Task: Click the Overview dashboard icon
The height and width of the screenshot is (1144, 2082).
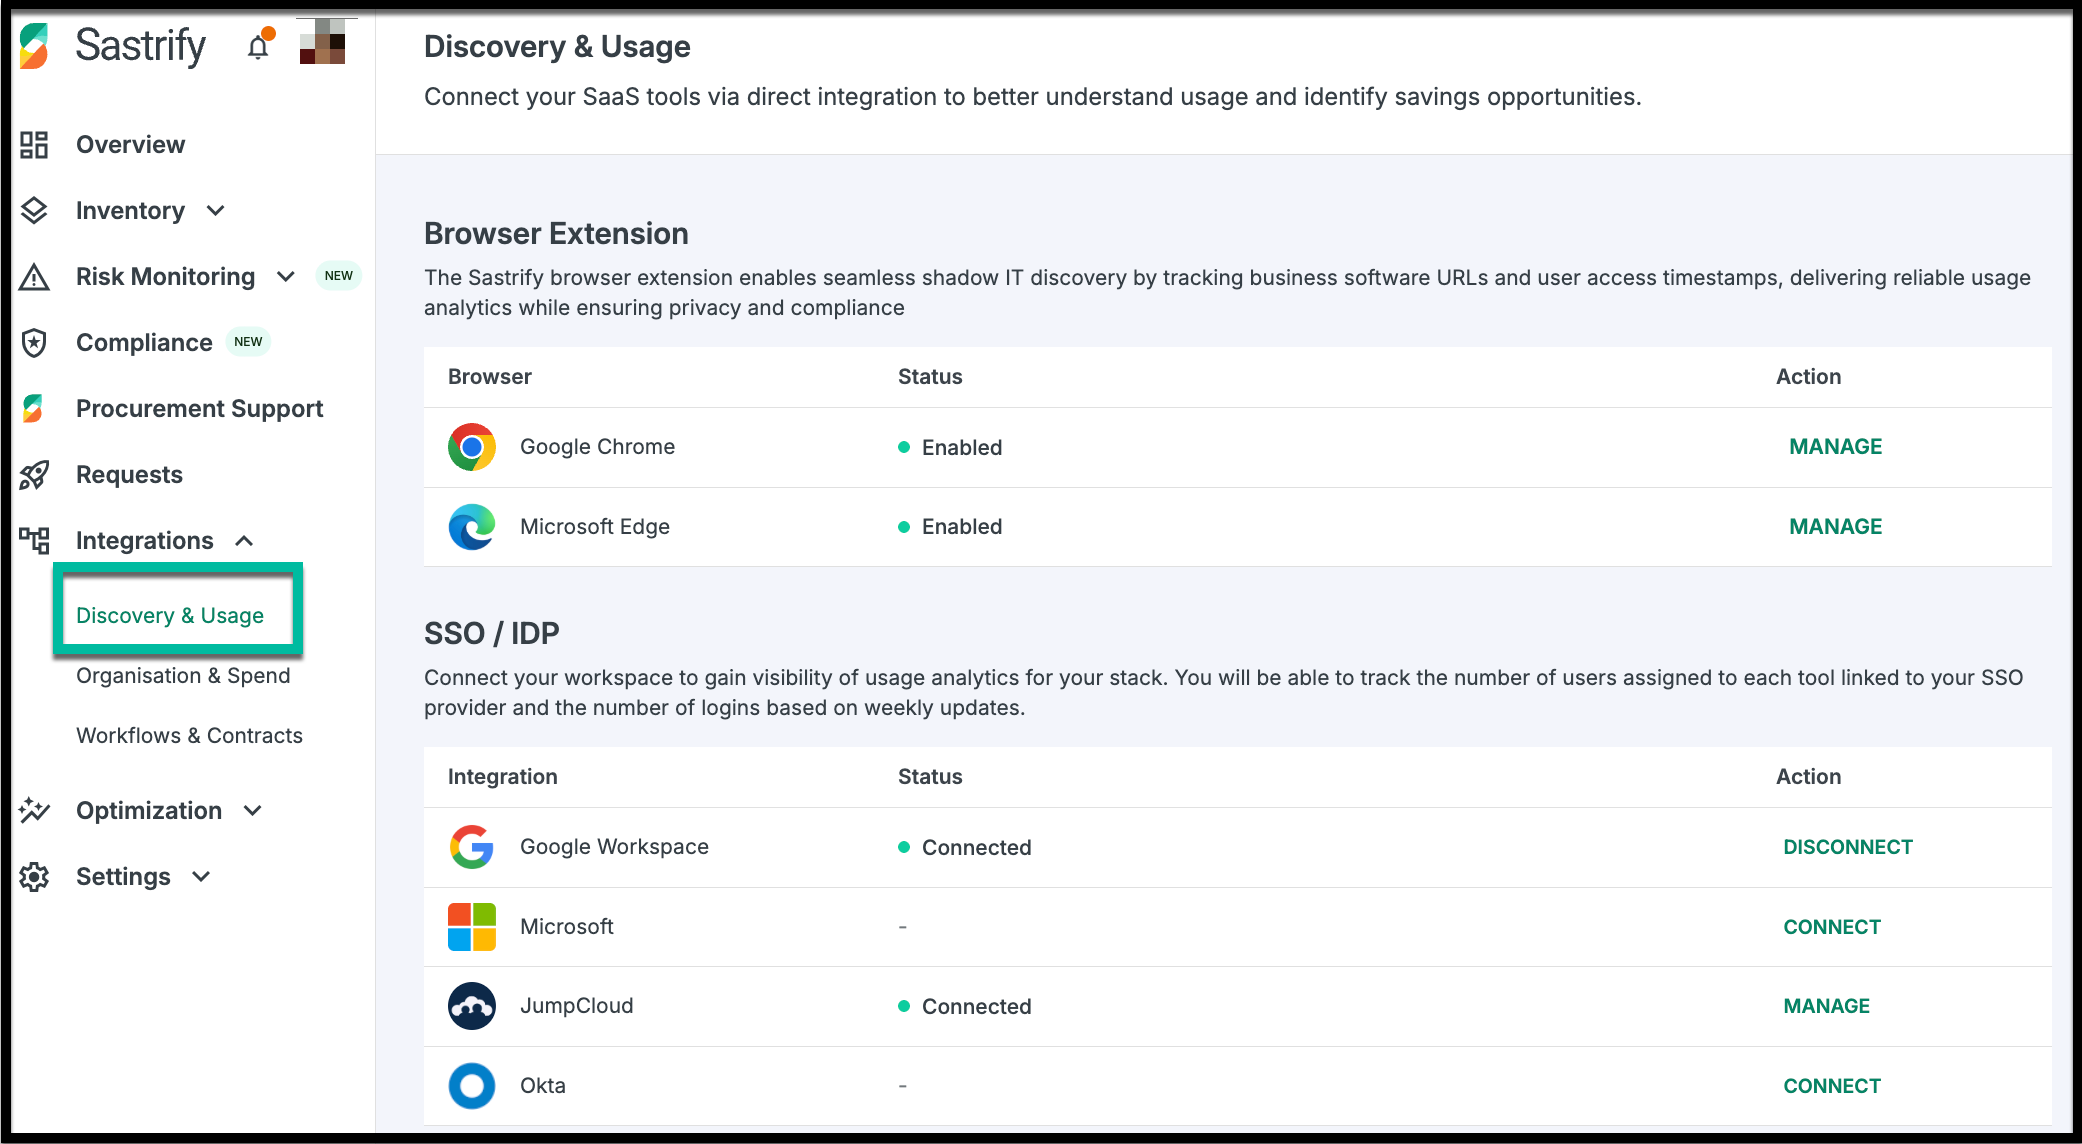Action: pyautogui.click(x=34, y=145)
